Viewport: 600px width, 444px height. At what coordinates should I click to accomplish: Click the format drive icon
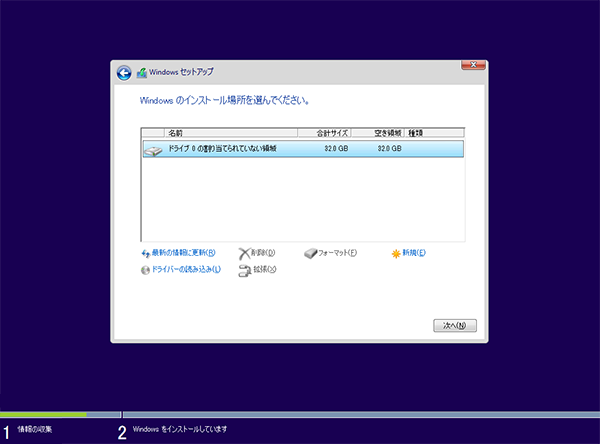(311, 253)
